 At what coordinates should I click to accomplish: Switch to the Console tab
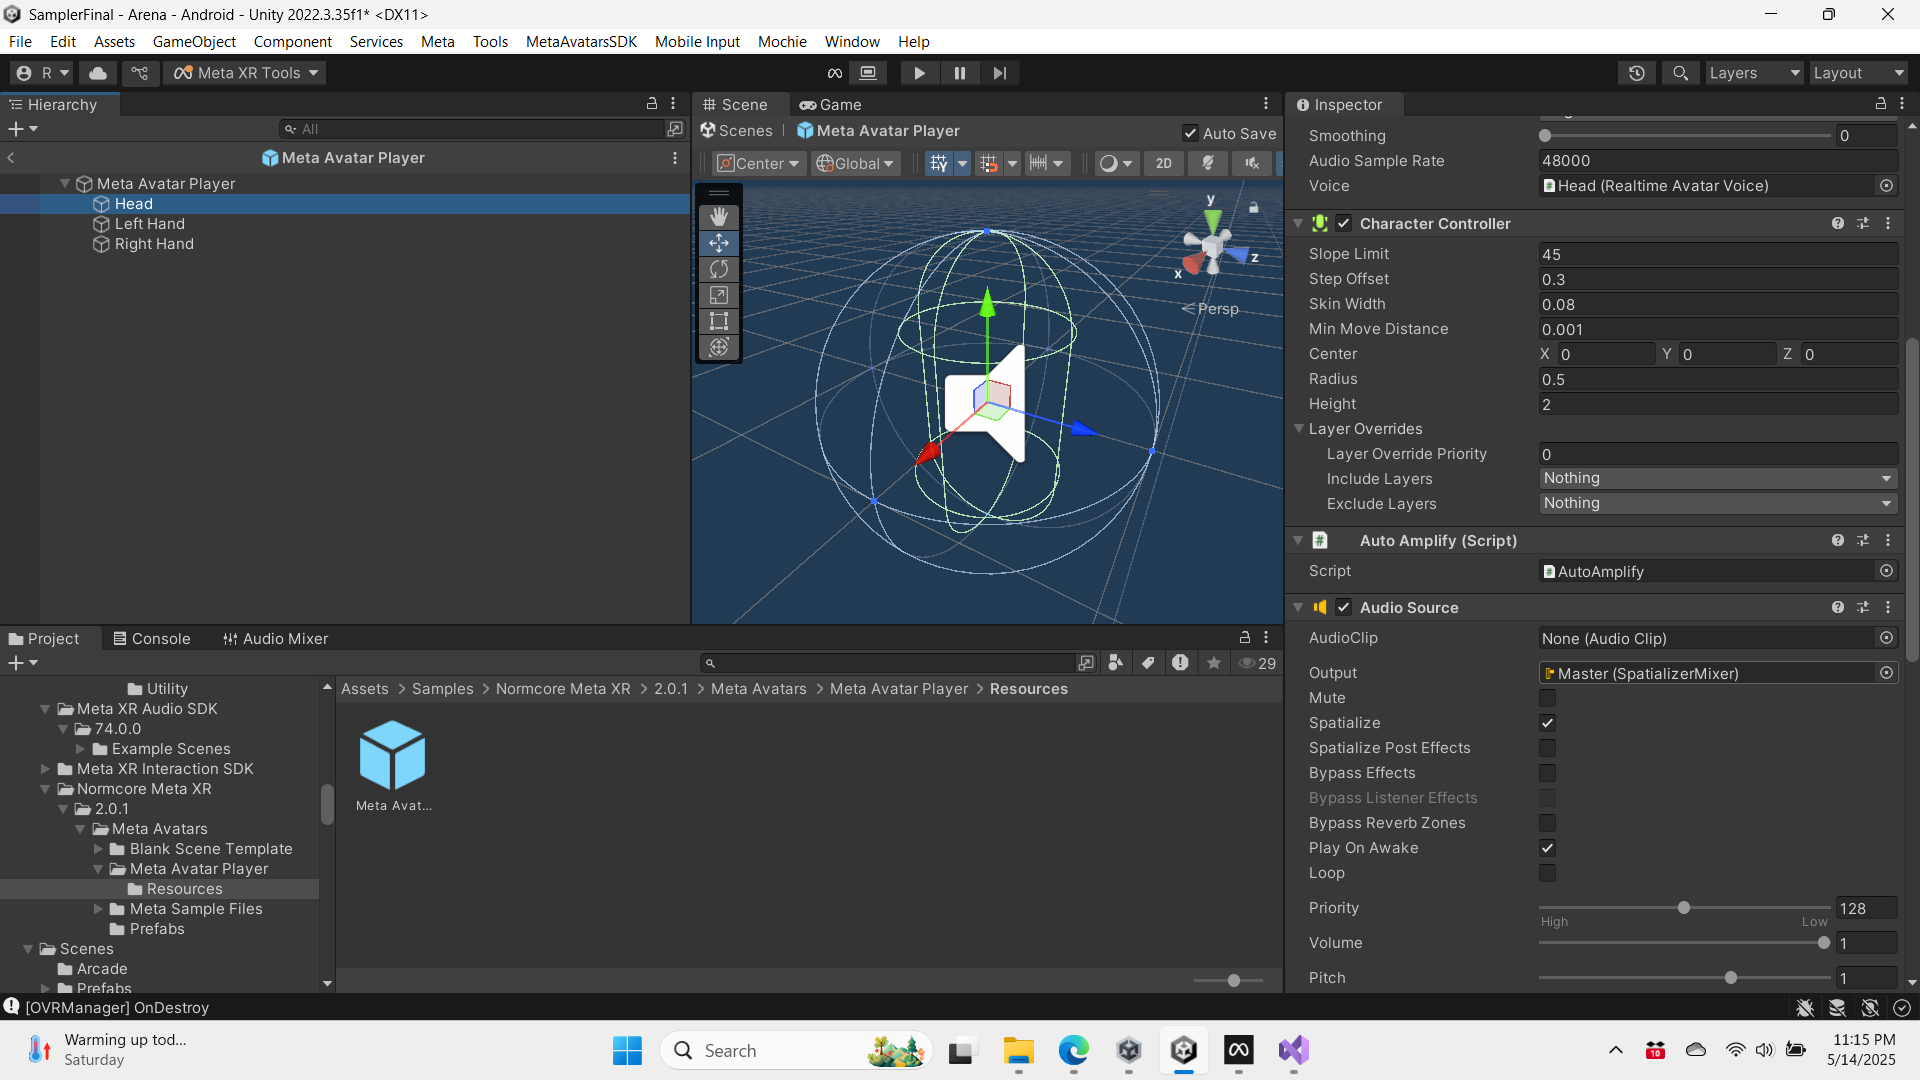pyautogui.click(x=151, y=639)
